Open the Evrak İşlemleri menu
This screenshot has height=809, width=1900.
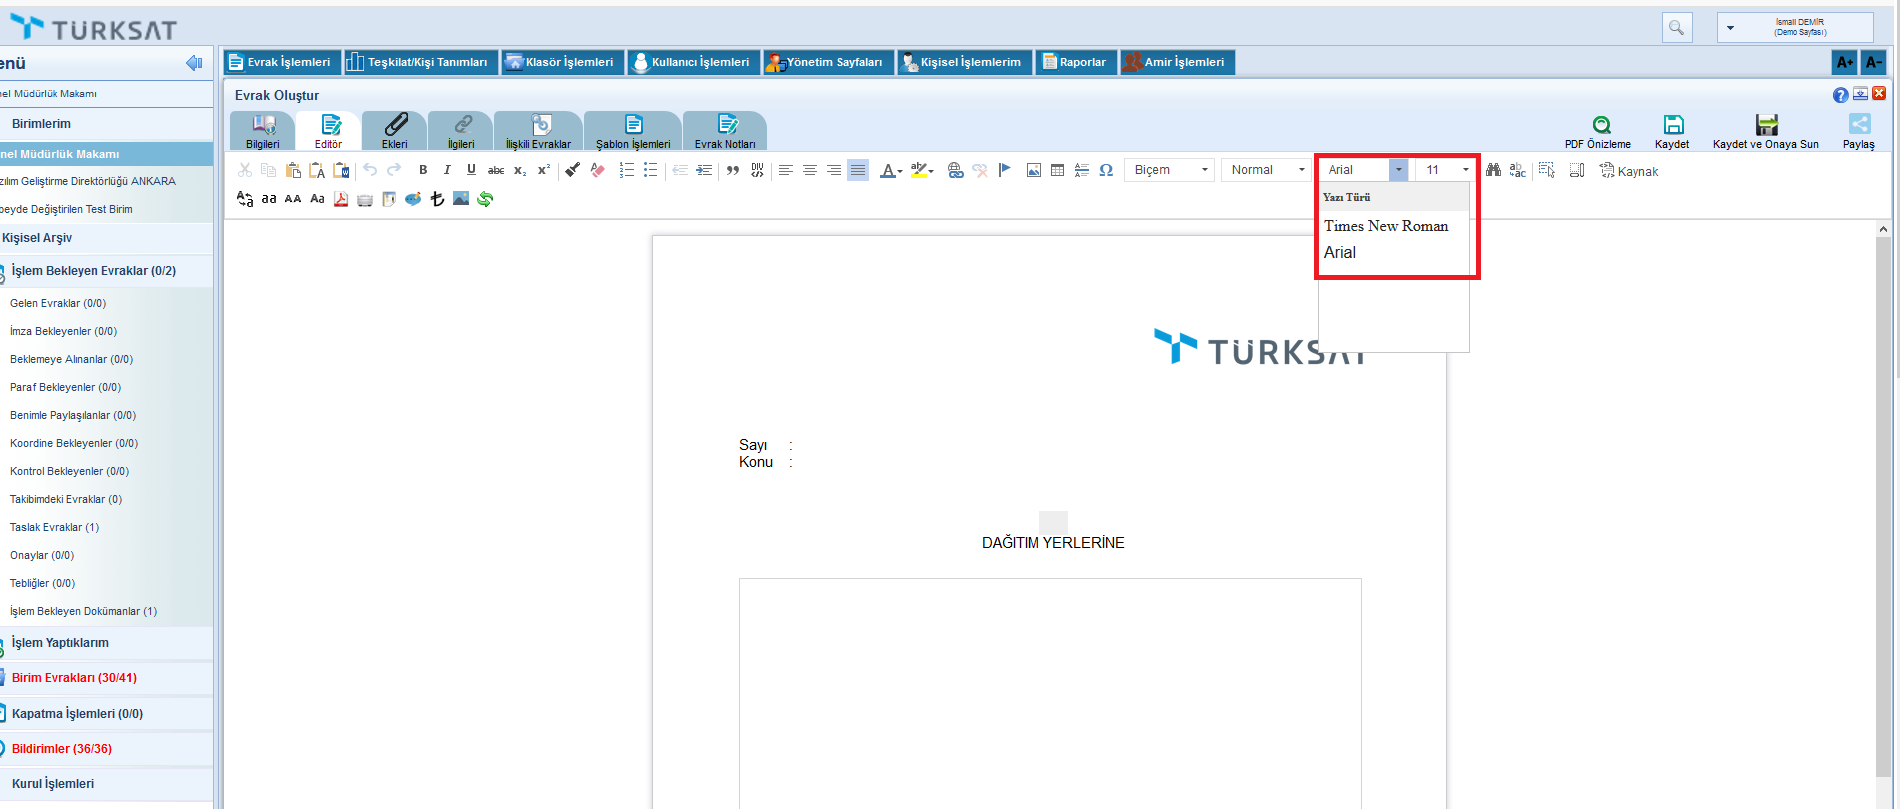coord(281,62)
